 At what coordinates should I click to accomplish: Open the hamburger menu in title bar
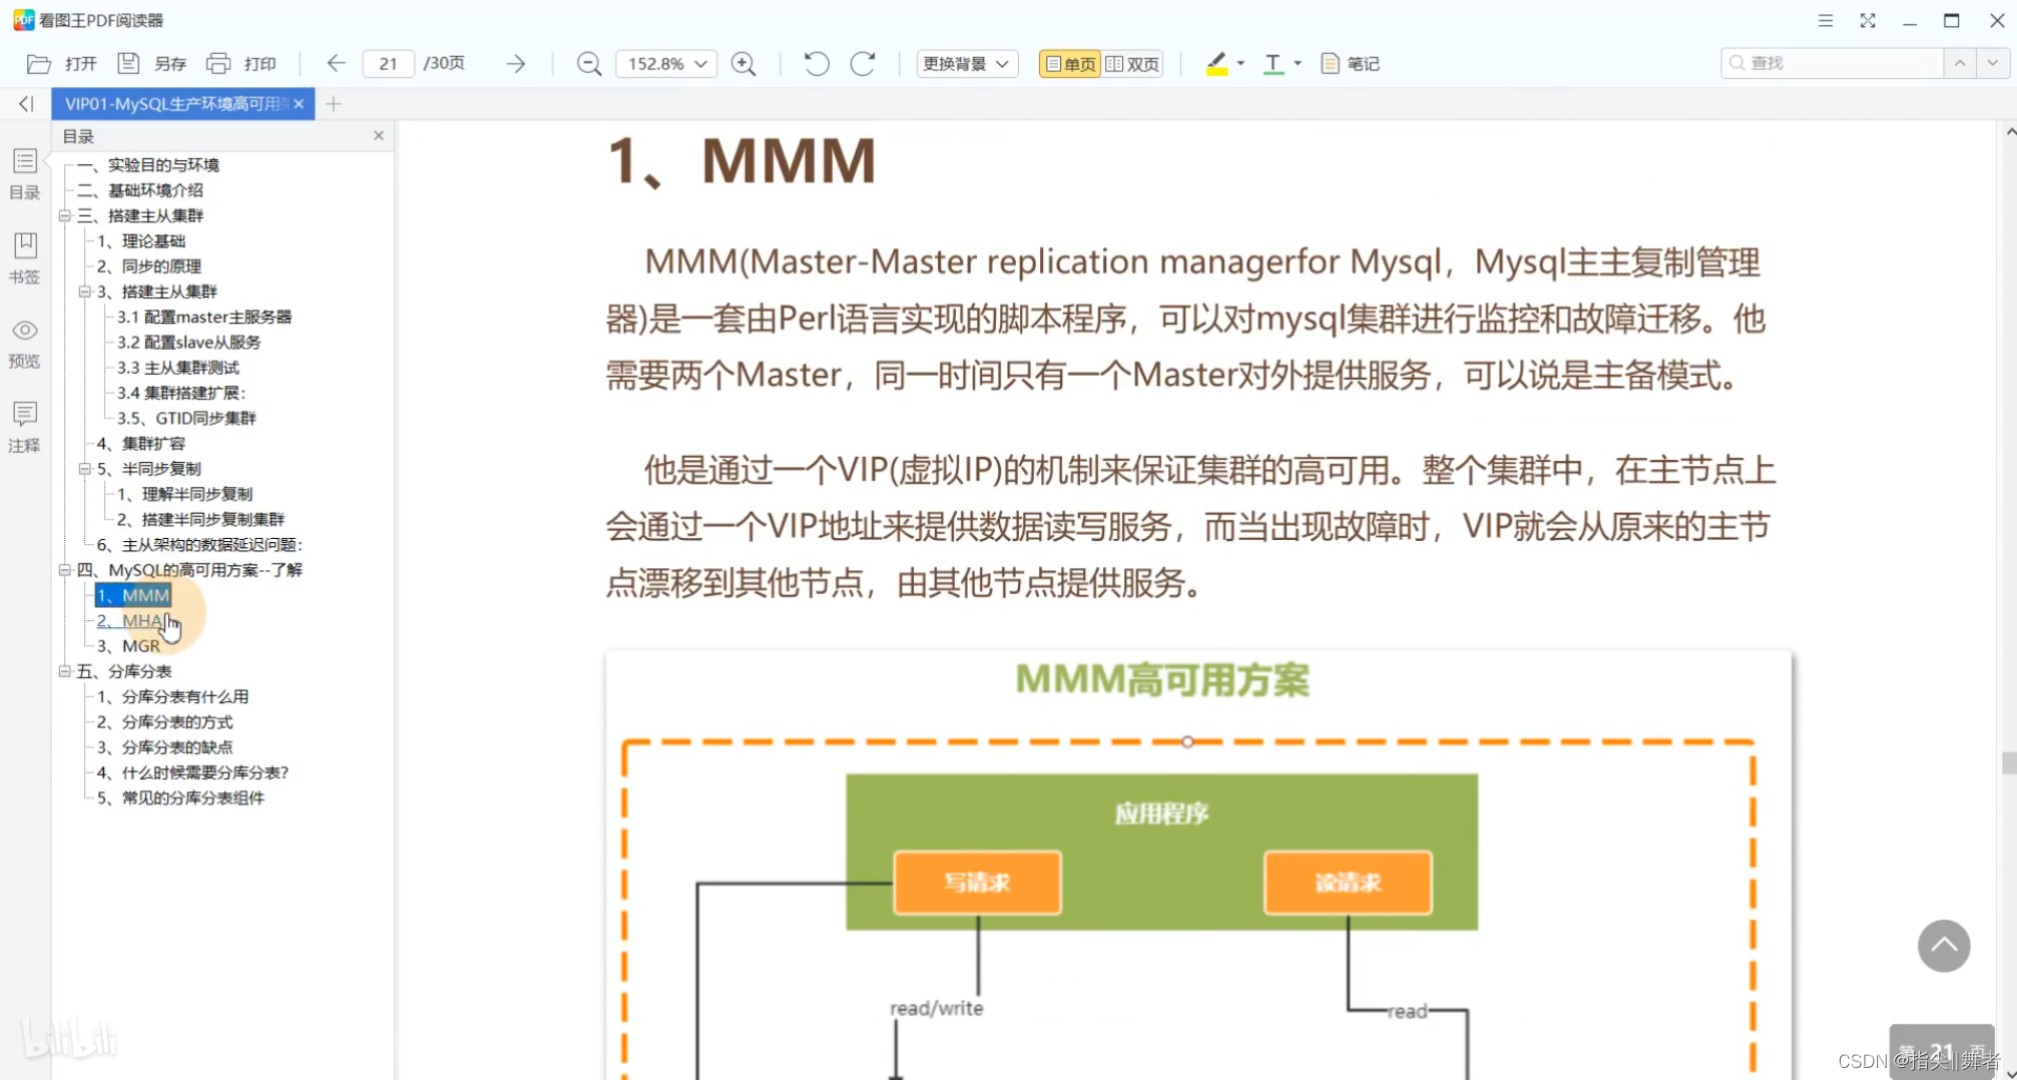(x=1825, y=20)
